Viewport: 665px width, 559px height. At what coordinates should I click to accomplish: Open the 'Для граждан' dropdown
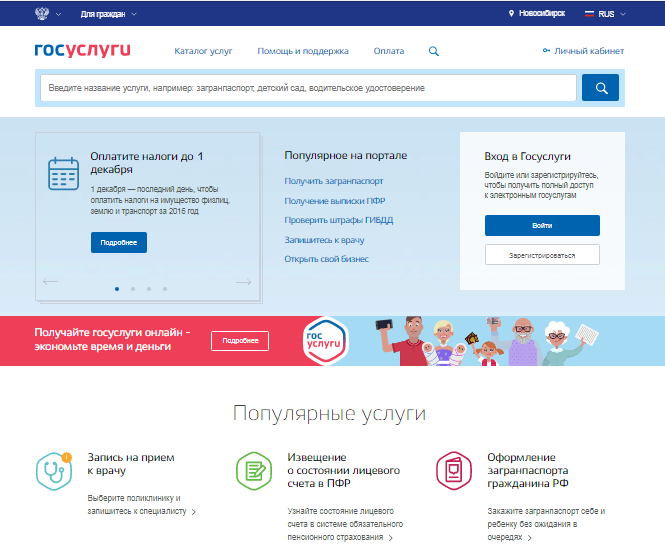(109, 14)
